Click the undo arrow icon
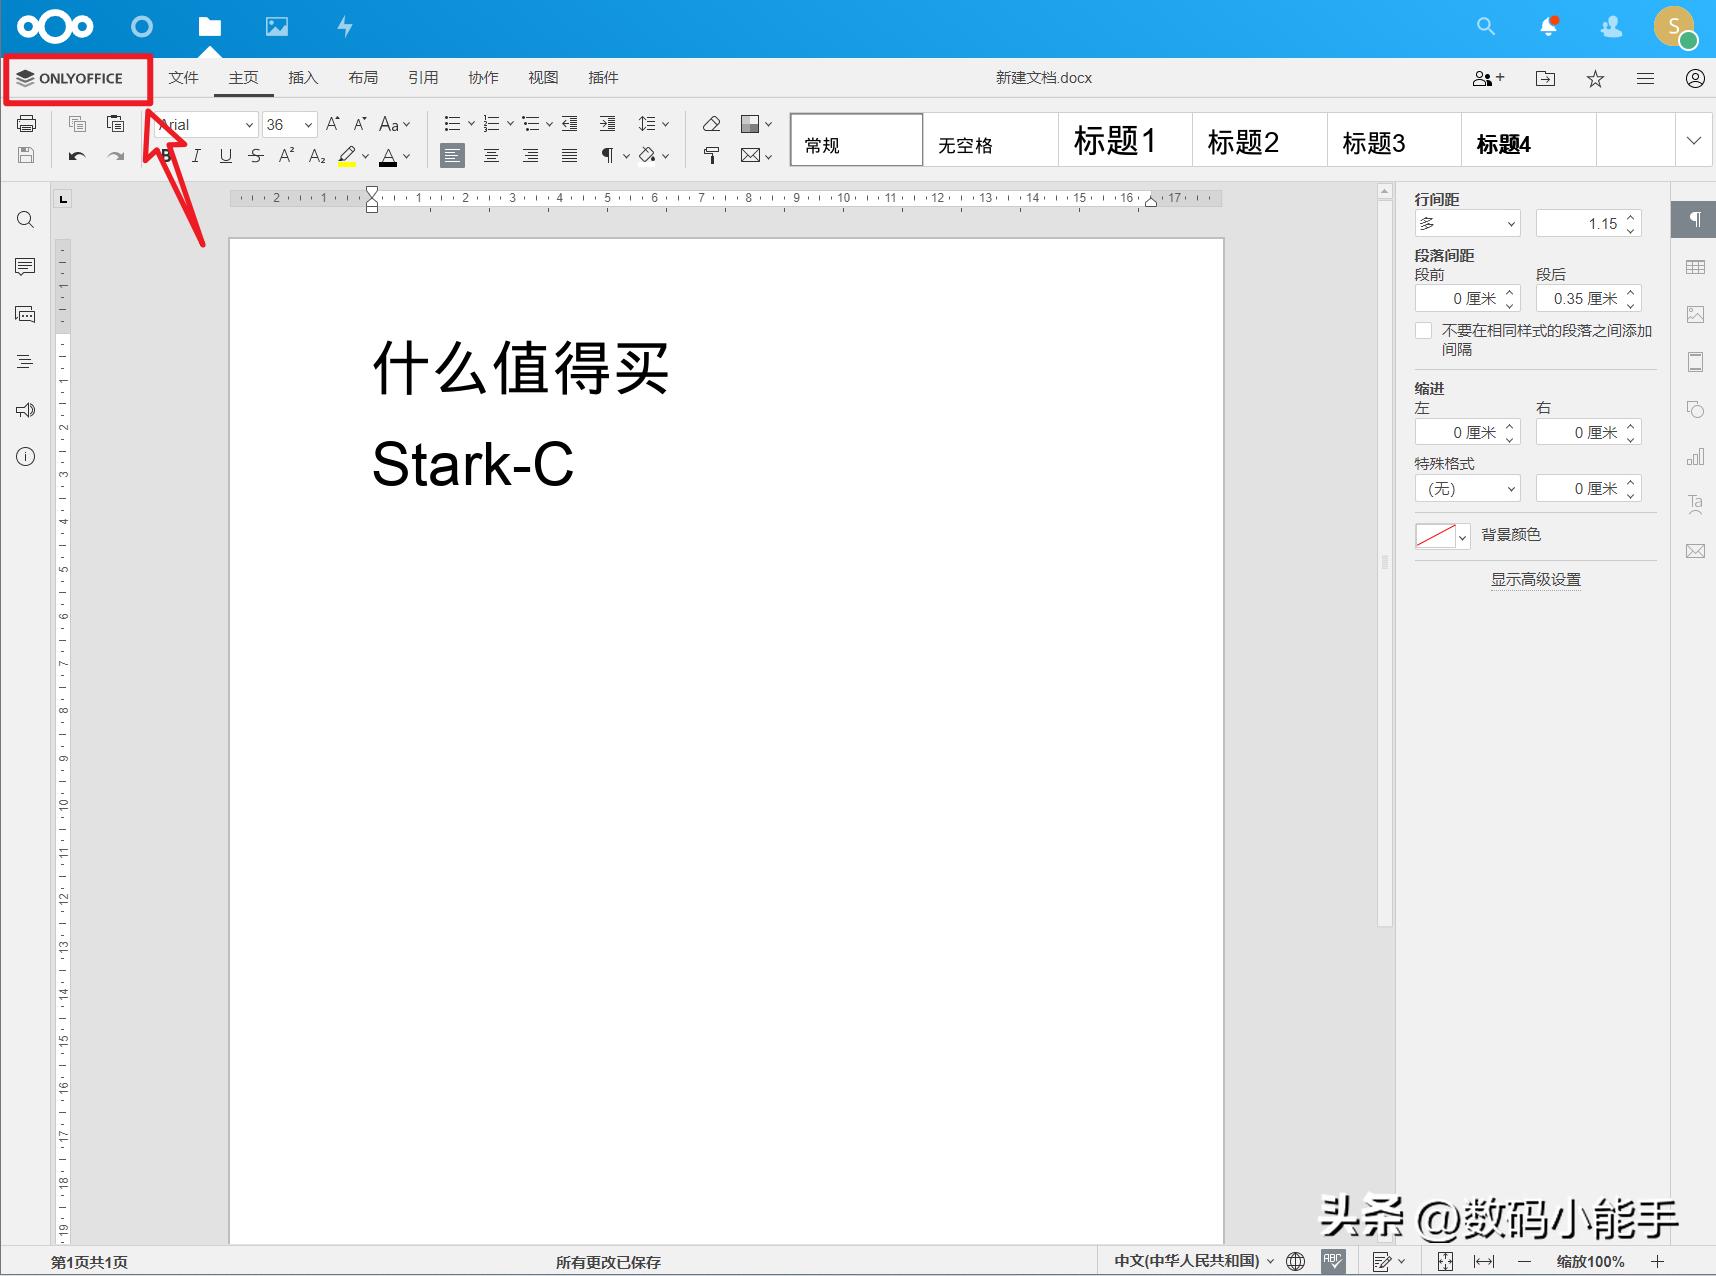Screen dimensions: 1716x1276 [x=77, y=156]
